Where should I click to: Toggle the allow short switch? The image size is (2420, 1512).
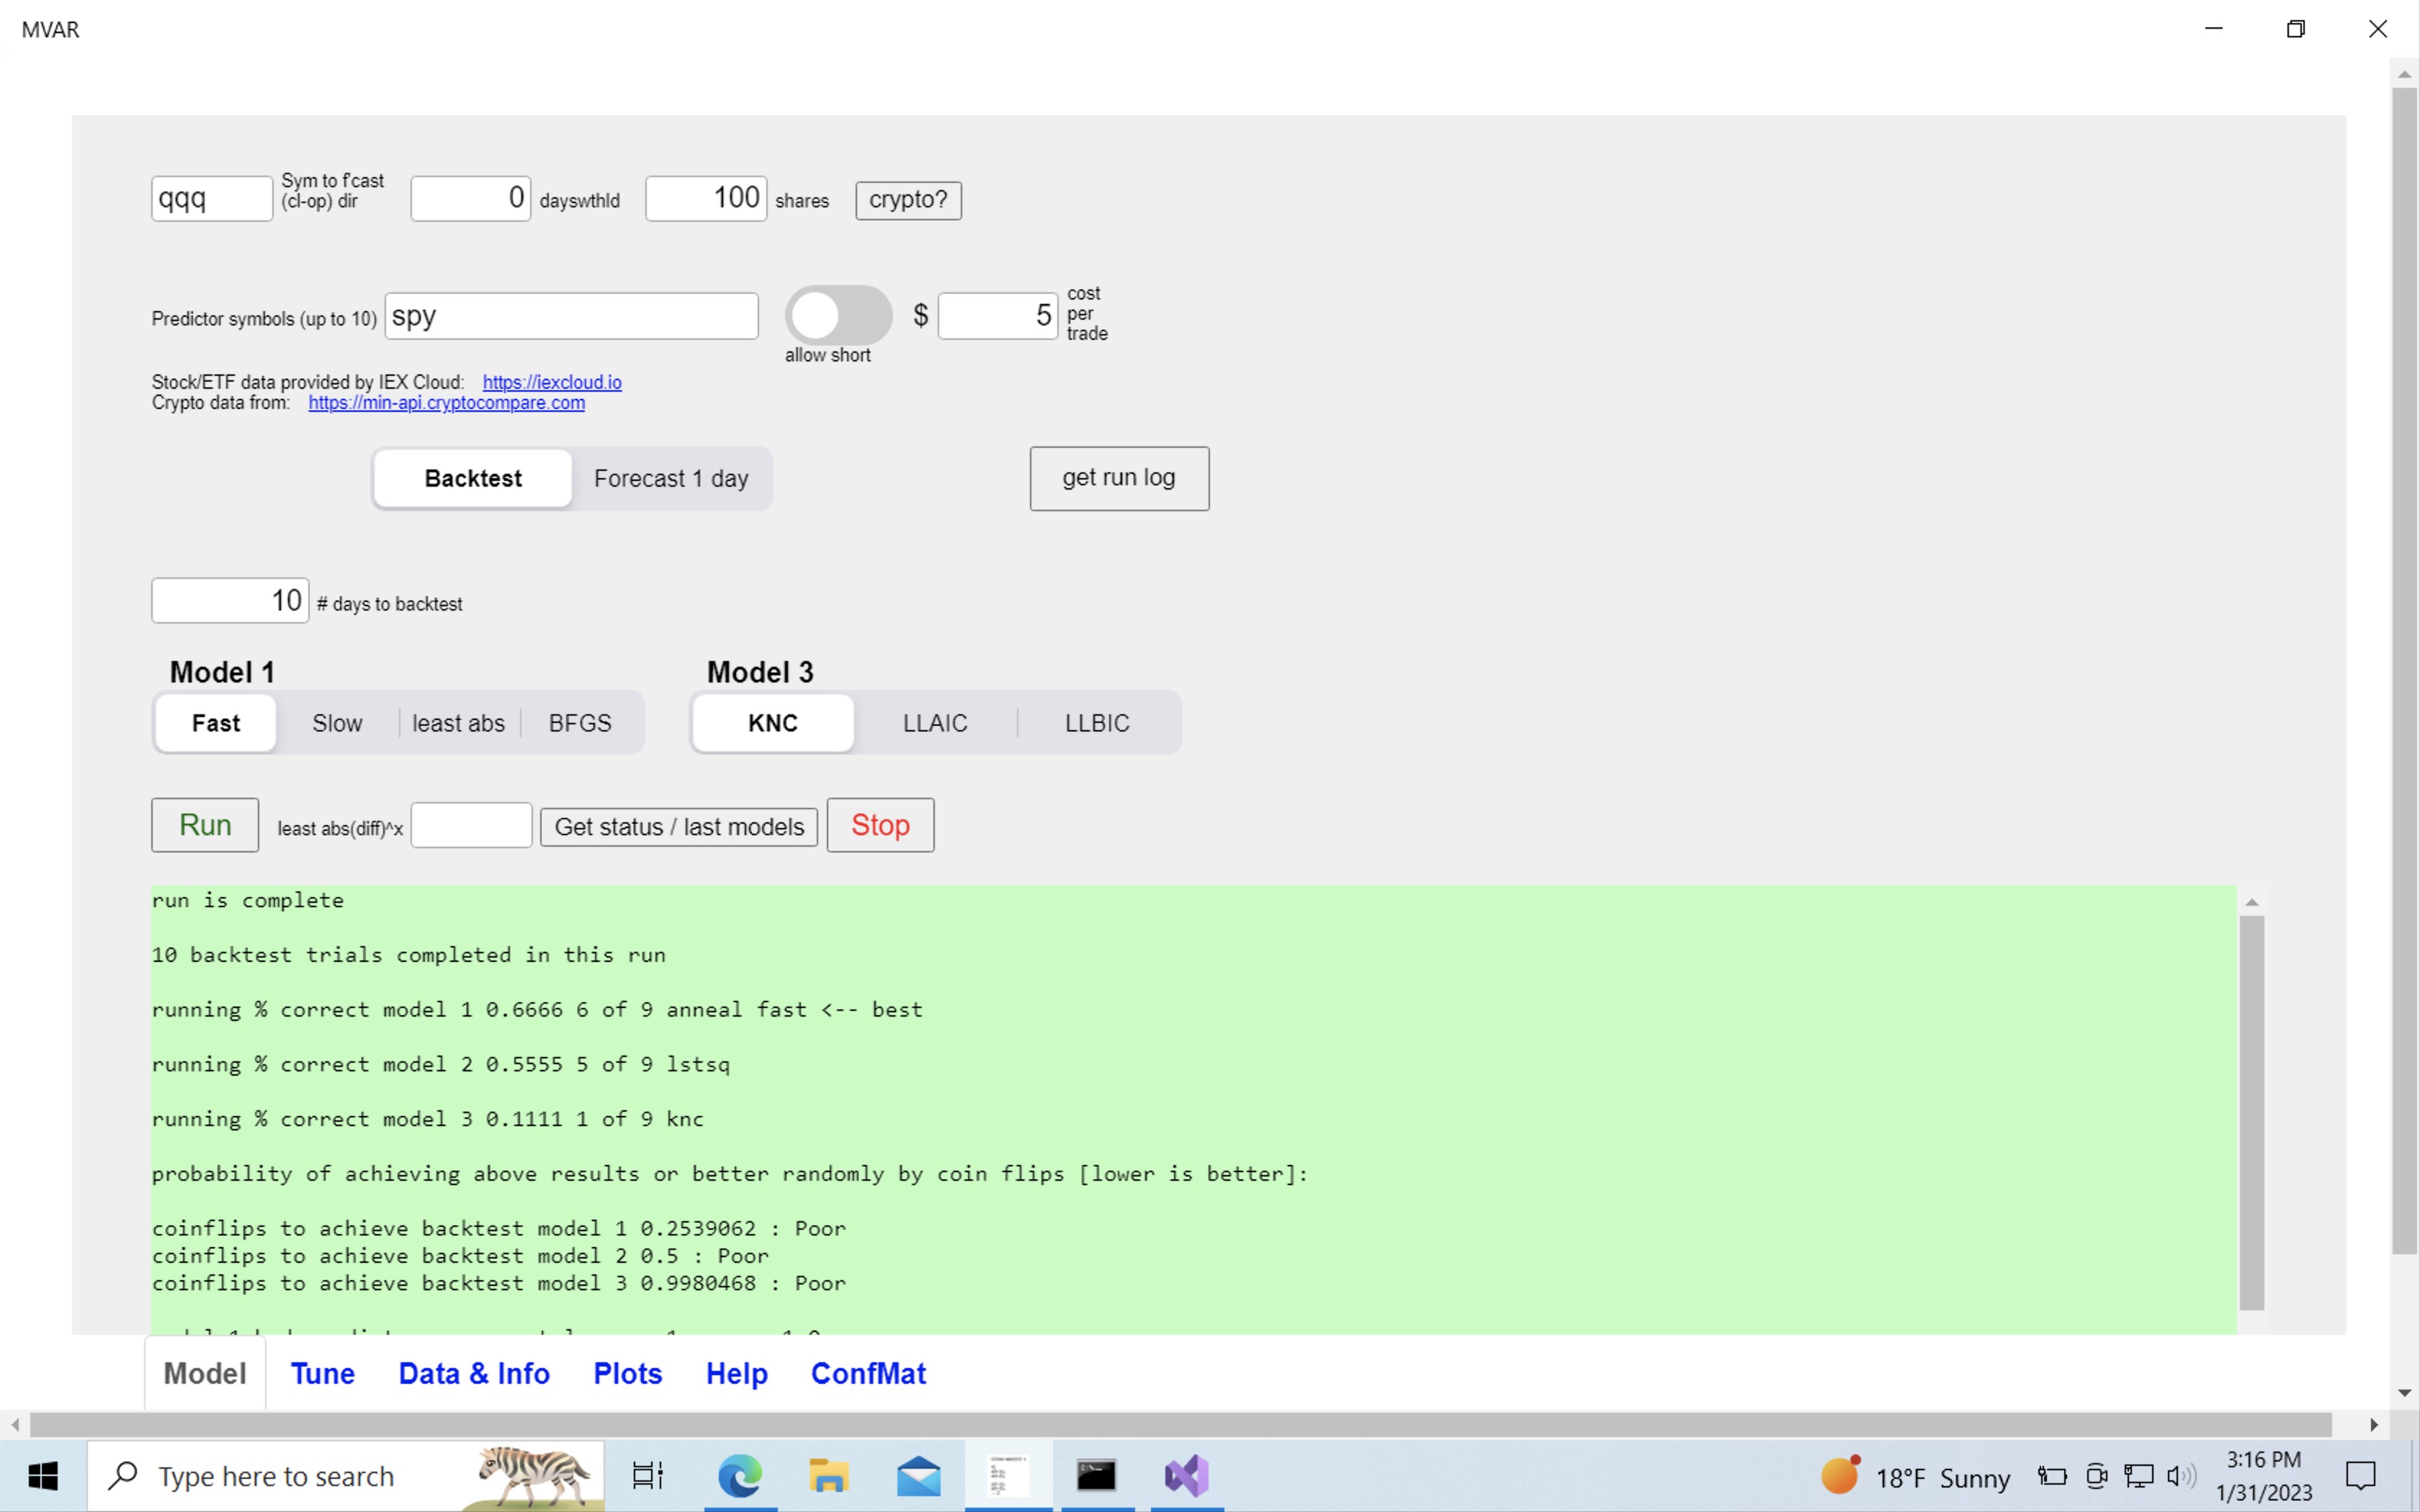(x=838, y=316)
